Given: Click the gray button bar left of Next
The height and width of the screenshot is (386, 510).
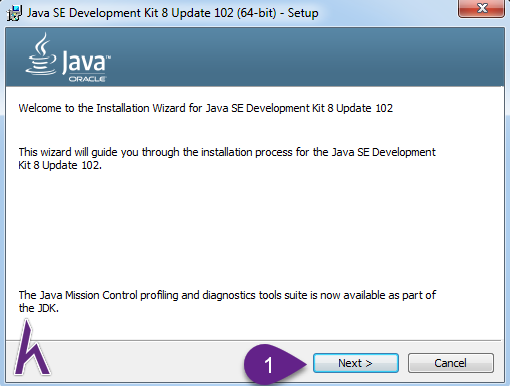Looking at the screenshot, I should [147, 363].
